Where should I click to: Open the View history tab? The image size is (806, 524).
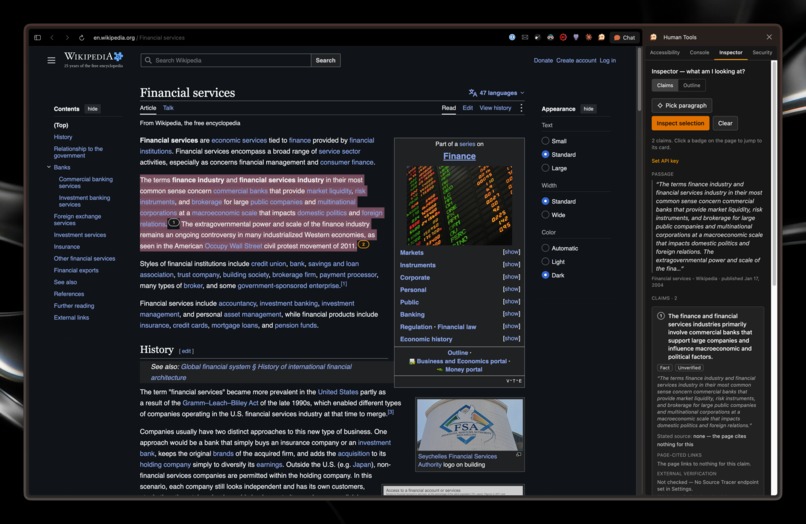click(x=495, y=108)
